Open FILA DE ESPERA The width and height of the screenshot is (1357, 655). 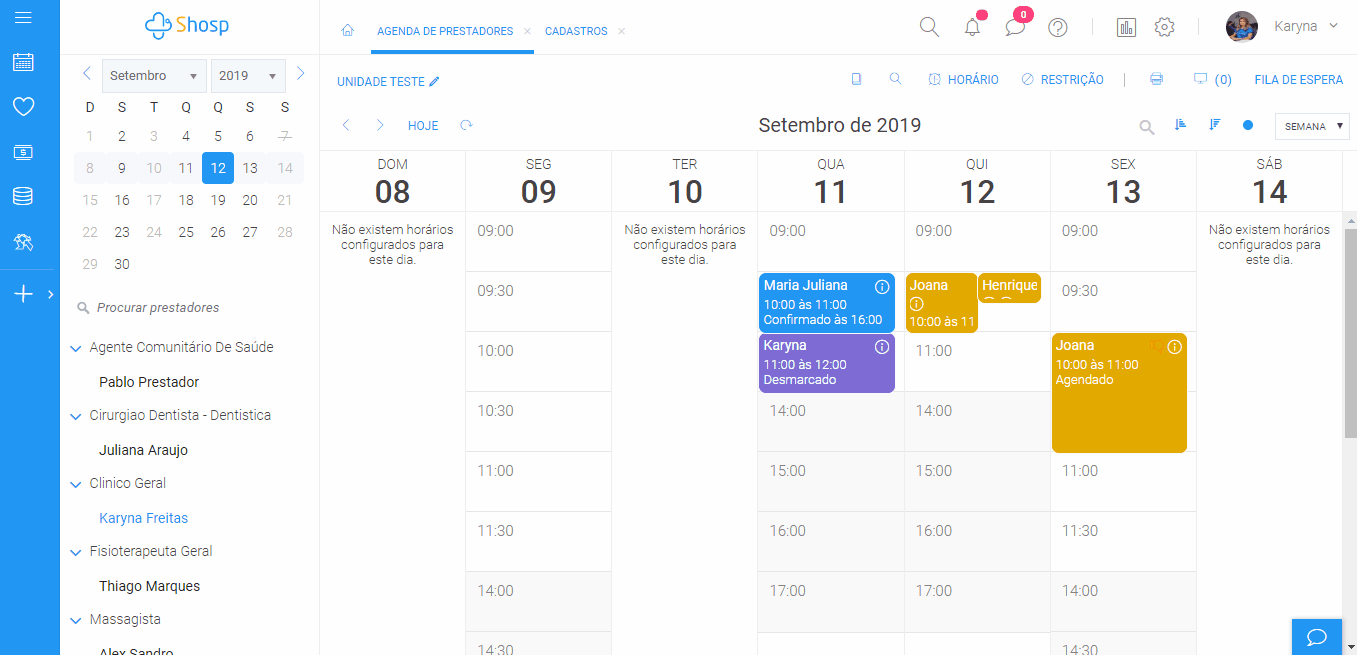[x=1298, y=79]
